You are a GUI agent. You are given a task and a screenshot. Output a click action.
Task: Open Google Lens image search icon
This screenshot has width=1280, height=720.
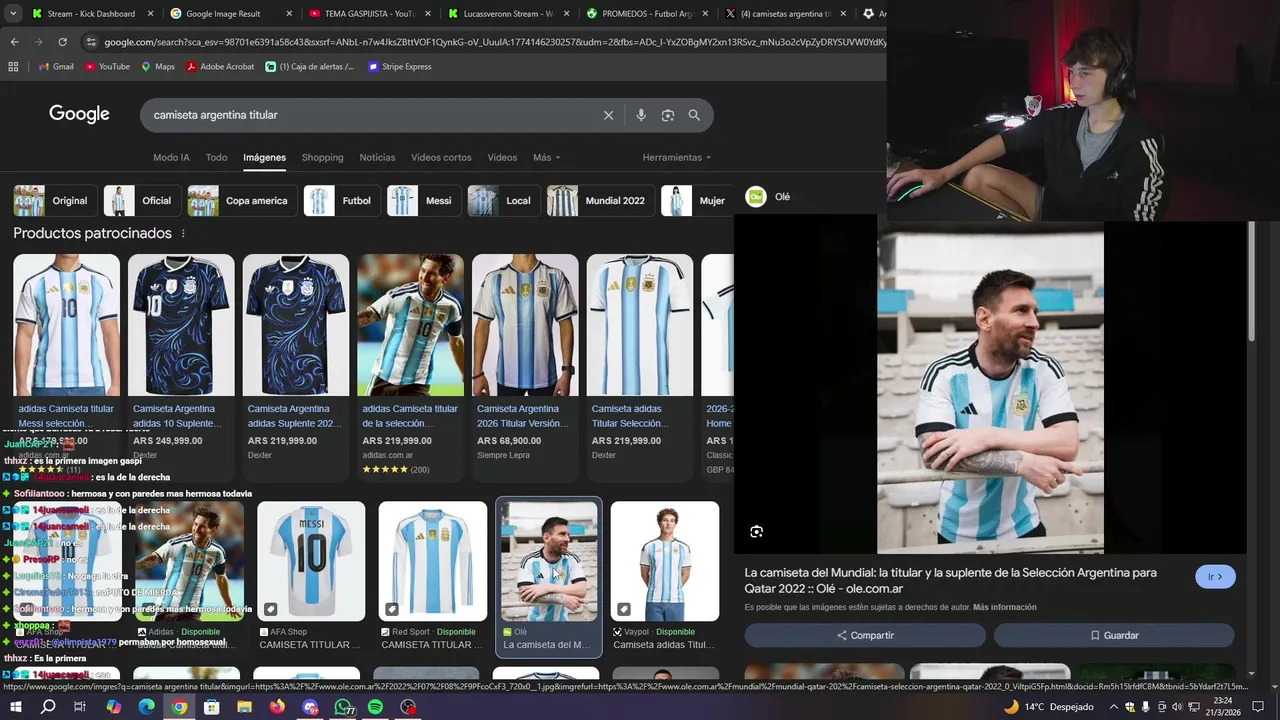(668, 115)
